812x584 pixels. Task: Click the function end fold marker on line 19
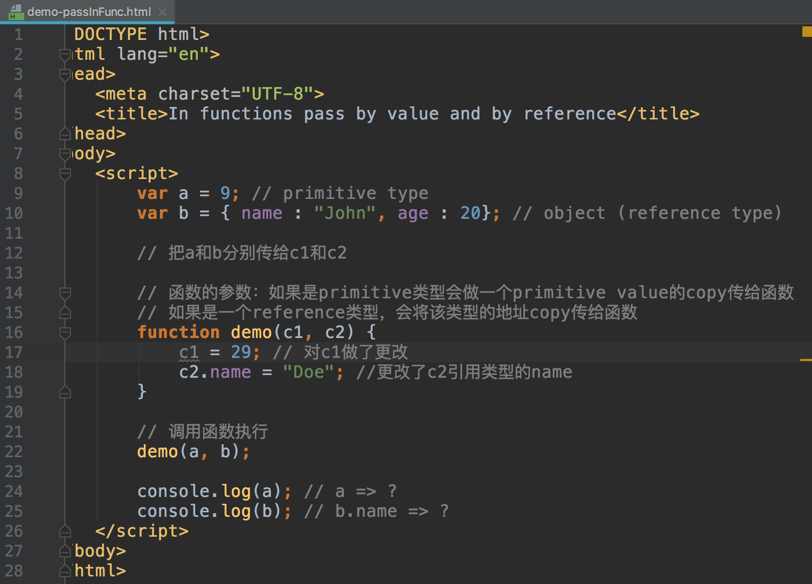(65, 392)
